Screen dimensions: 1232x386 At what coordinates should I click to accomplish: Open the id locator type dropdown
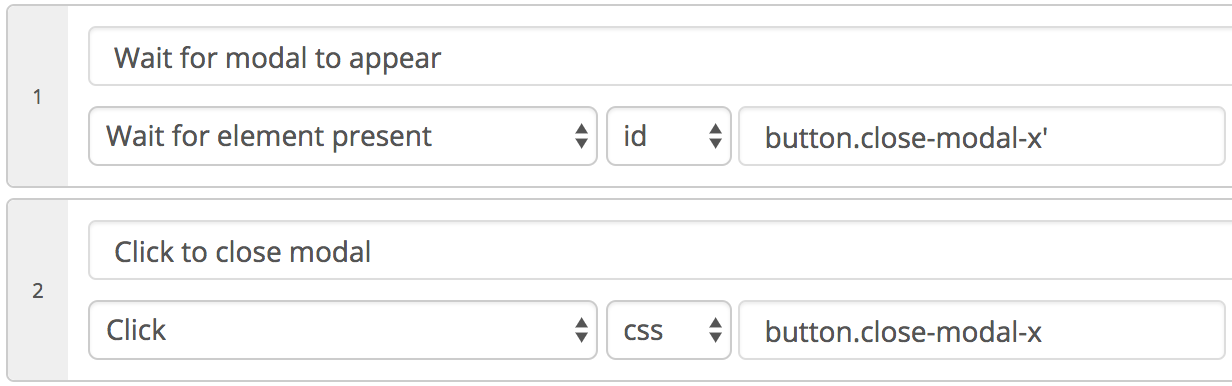point(669,136)
